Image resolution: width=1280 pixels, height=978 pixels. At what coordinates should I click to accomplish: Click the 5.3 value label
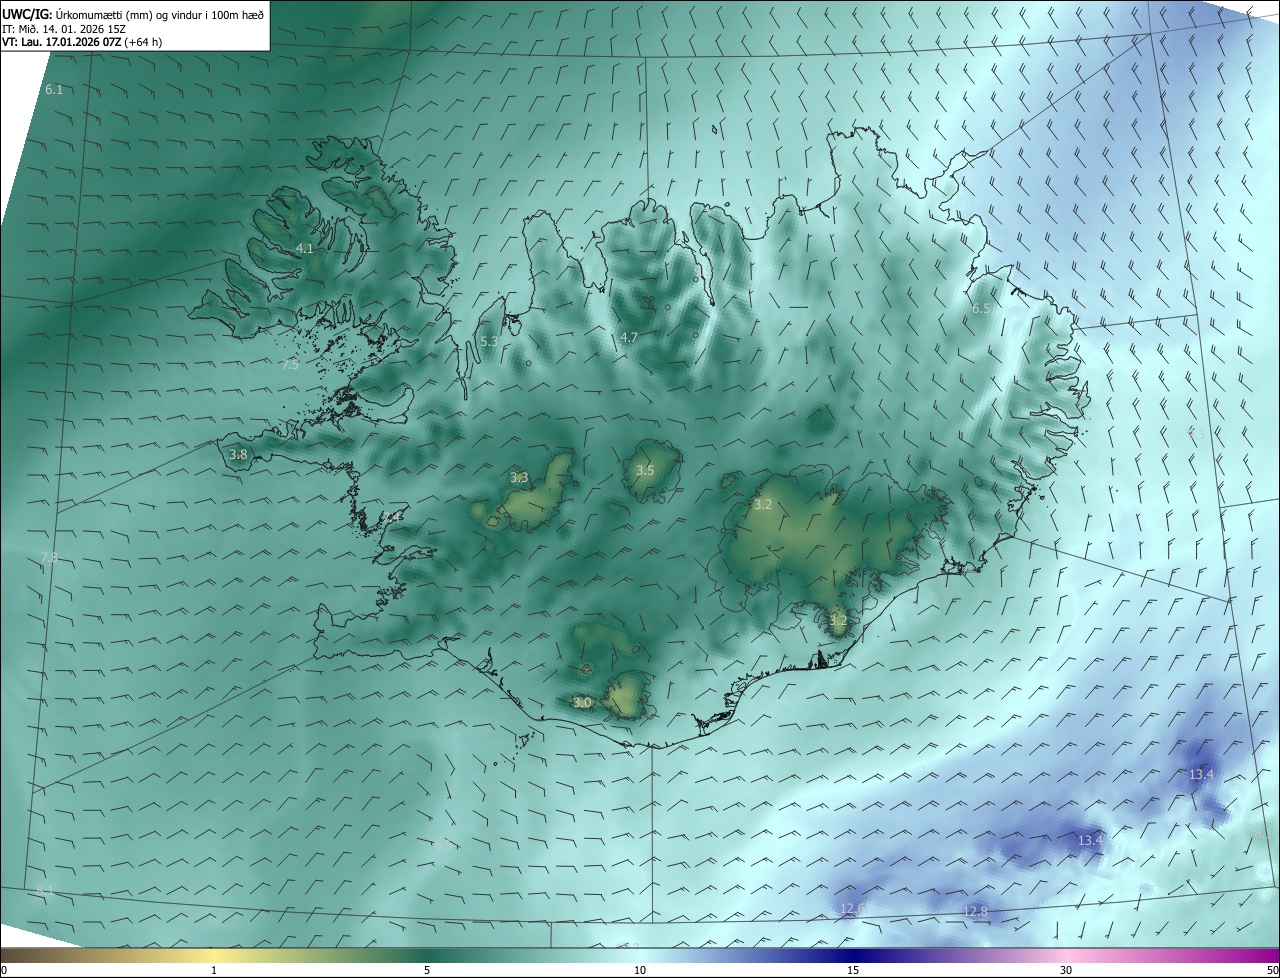coord(489,341)
